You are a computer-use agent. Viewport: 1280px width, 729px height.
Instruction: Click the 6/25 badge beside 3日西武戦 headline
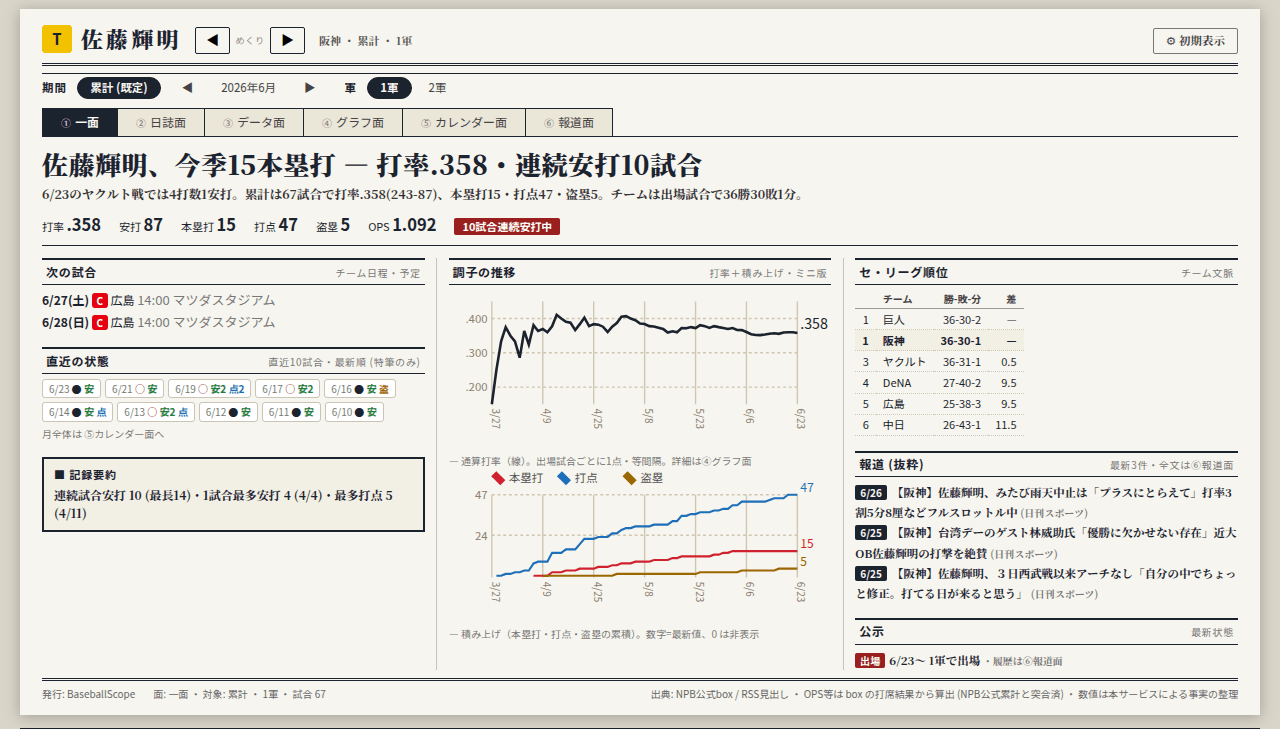point(870,574)
